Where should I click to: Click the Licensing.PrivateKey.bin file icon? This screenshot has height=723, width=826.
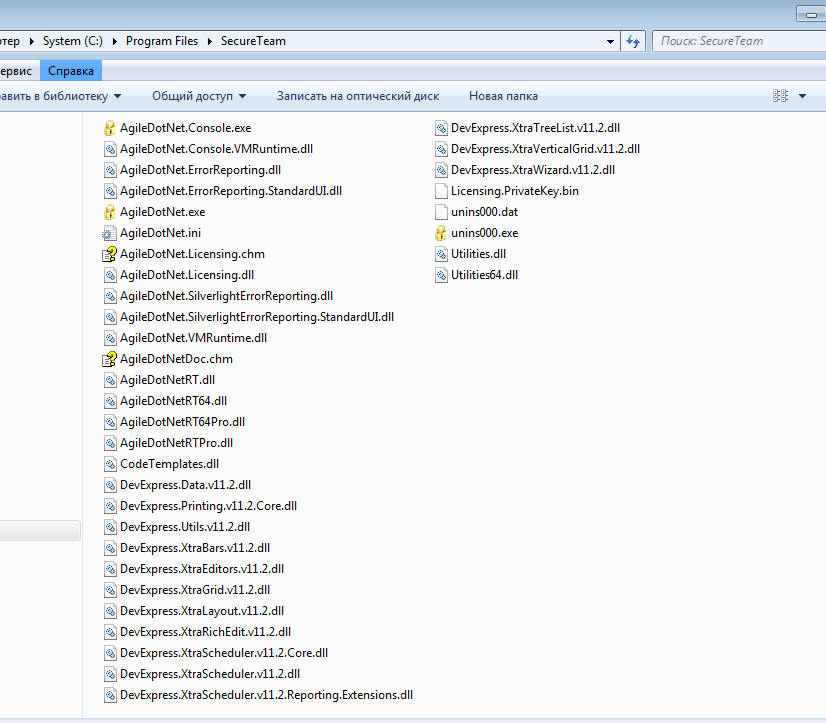441,191
